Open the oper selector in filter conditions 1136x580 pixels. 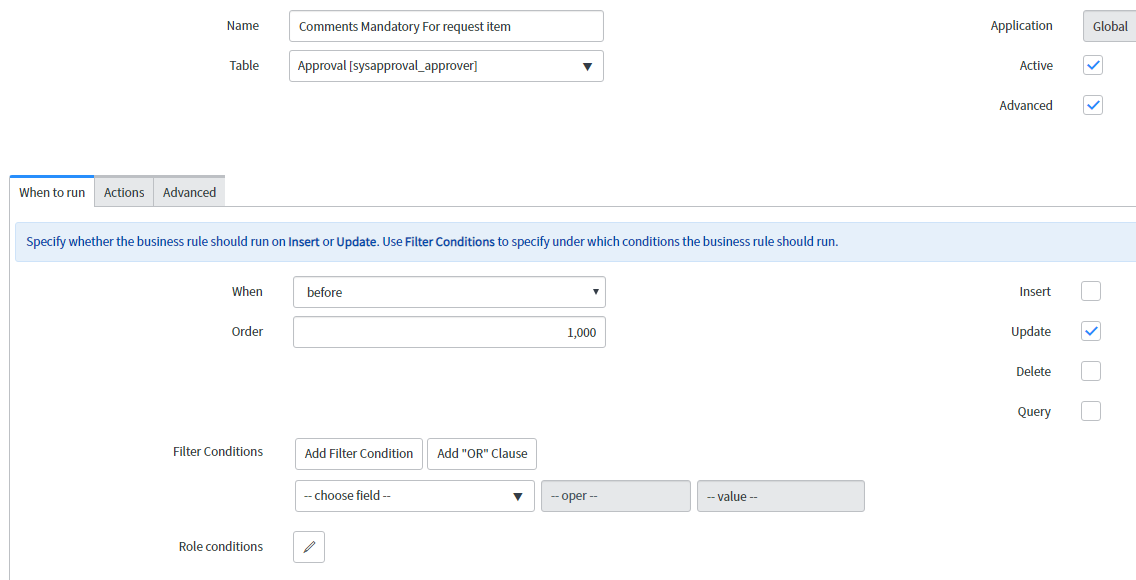coord(616,496)
